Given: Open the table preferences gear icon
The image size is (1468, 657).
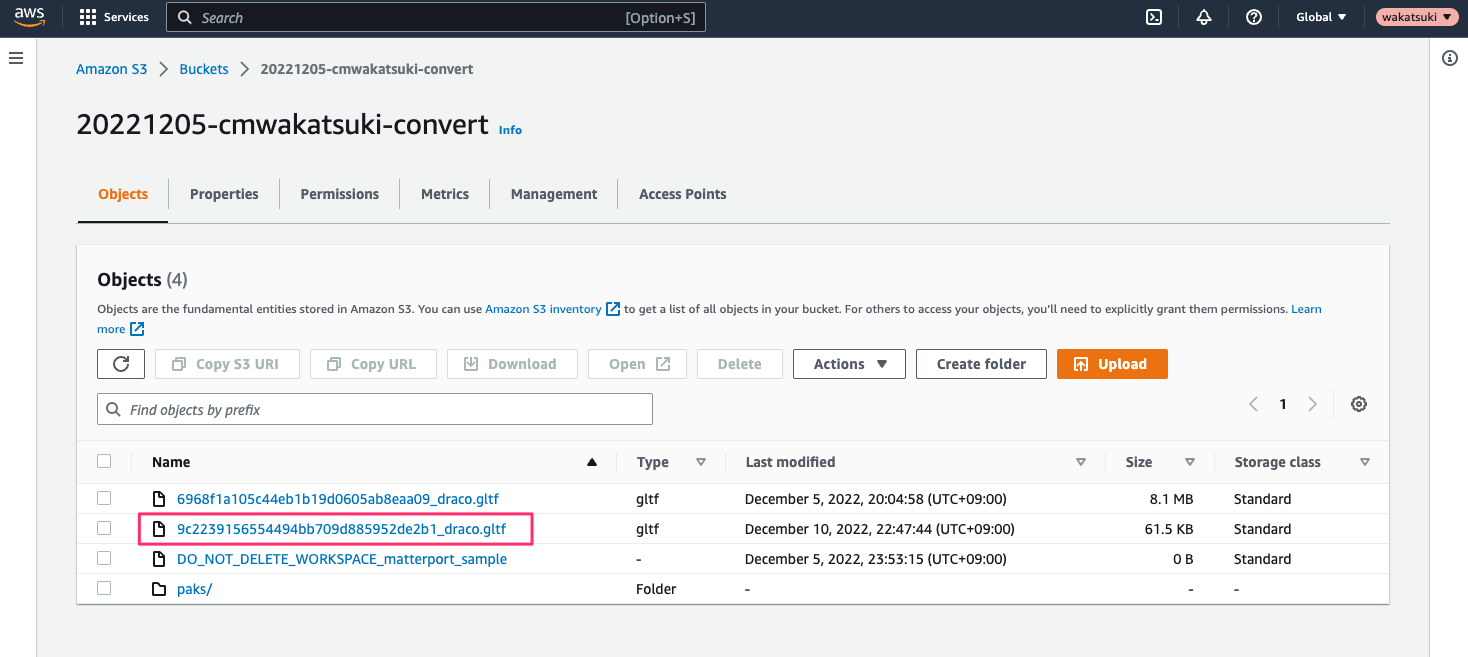Looking at the screenshot, I should pos(1359,404).
